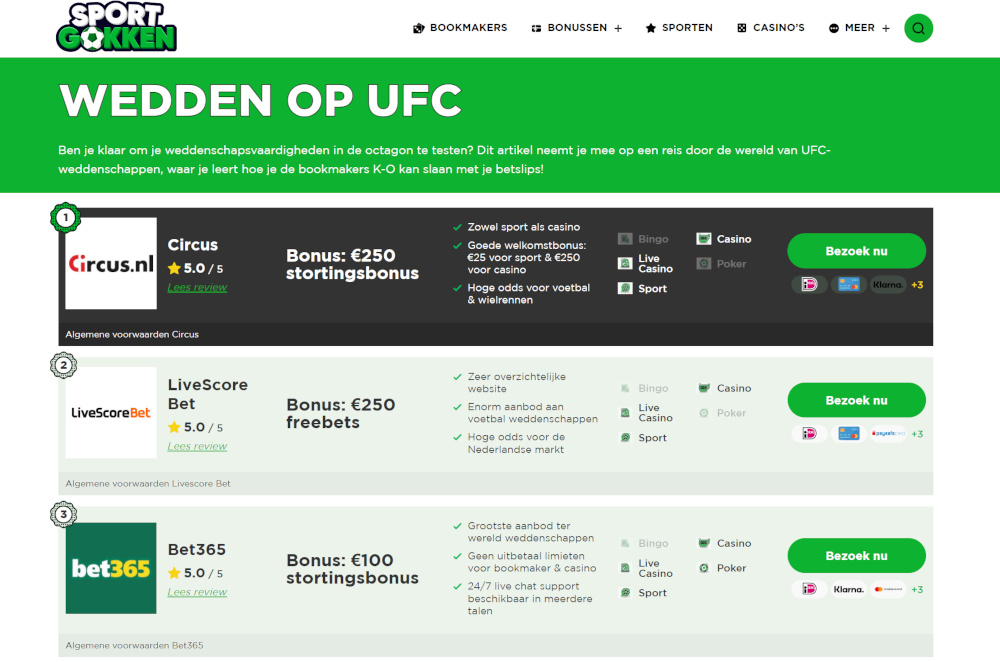Click the credit card icon under LiveScore Bet
Viewport: 1000px width, 662px height.
[849, 434]
